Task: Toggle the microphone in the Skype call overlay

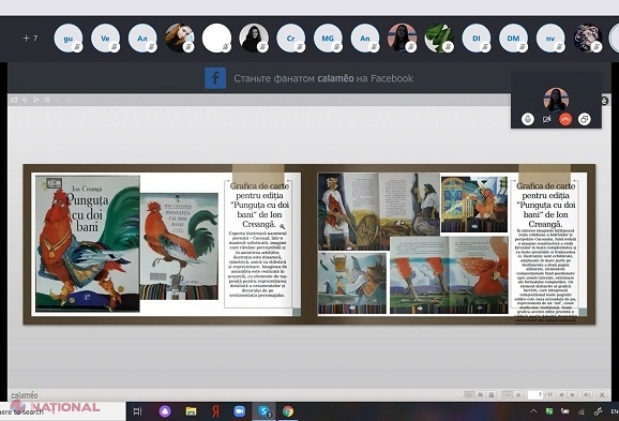Action: click(x=527, y=119)
